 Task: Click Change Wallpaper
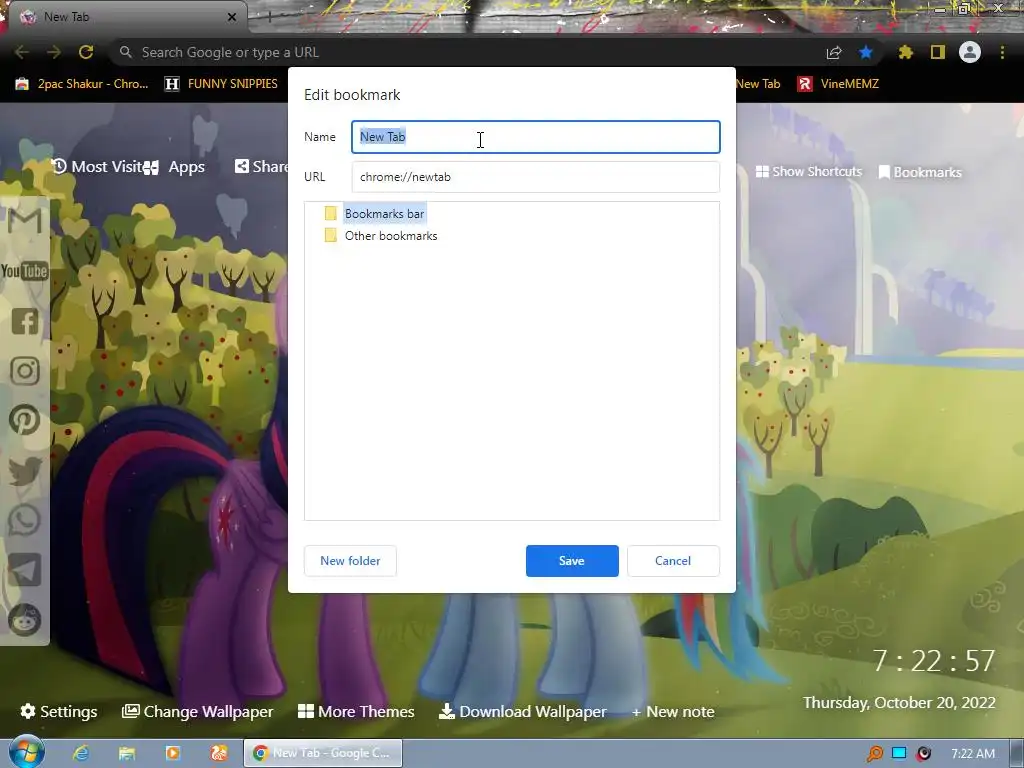coord(197,711)
